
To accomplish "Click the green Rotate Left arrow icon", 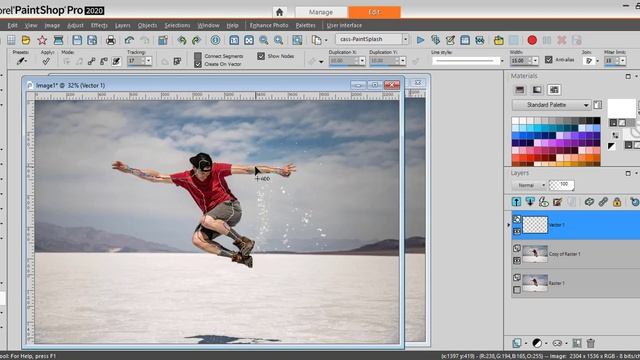I will point(182,40).
